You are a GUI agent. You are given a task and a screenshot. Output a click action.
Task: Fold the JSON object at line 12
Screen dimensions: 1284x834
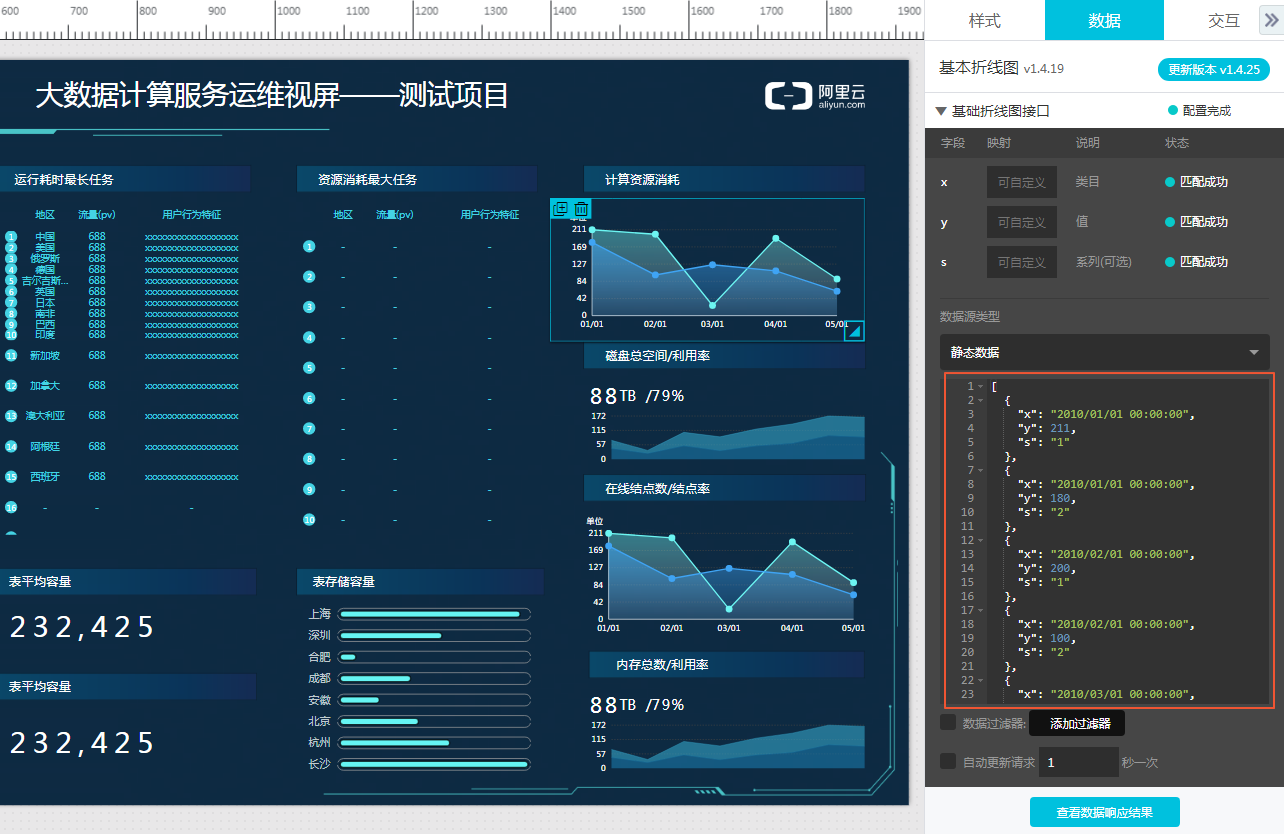tap(981, 540)
